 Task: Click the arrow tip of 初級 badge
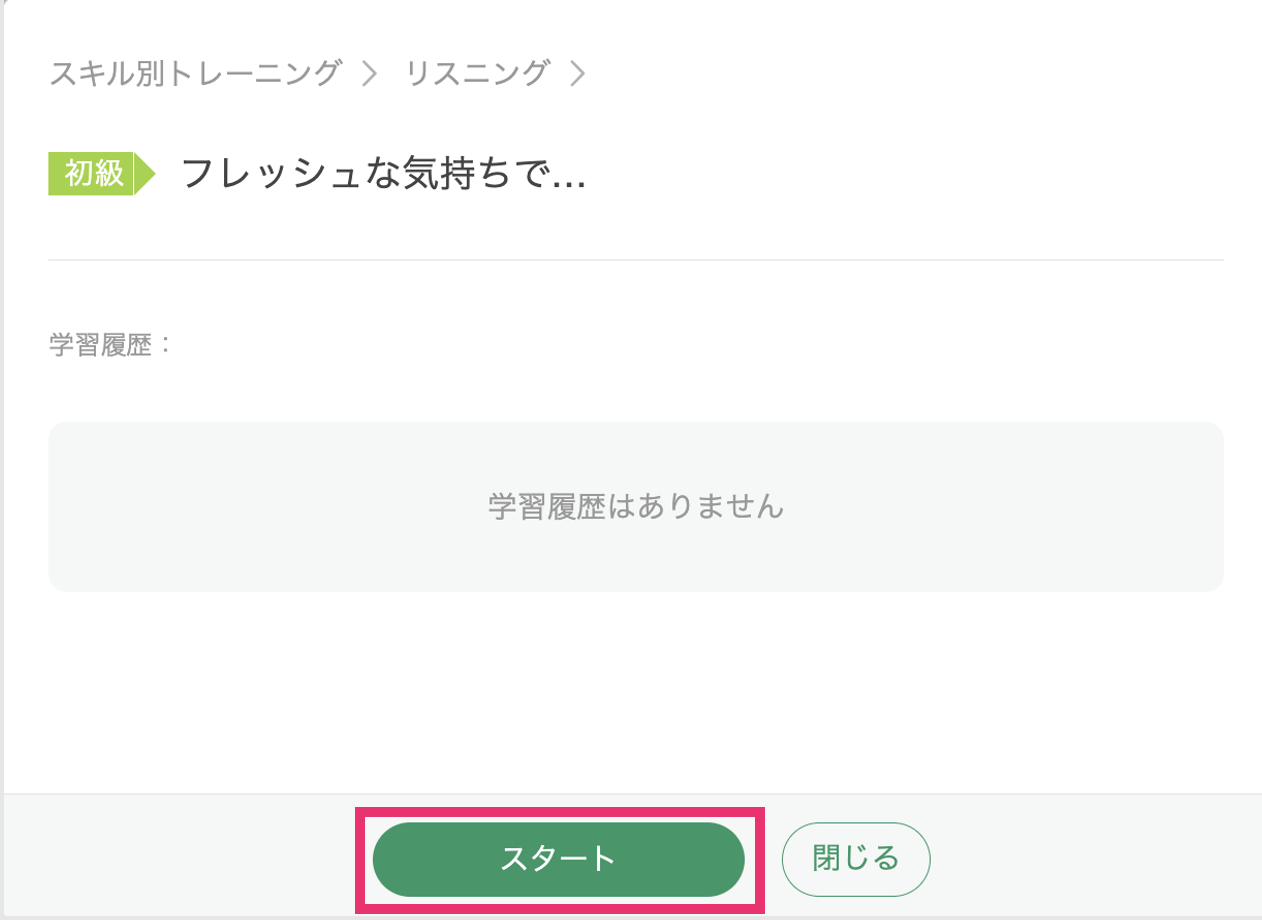tap(146, 174)
